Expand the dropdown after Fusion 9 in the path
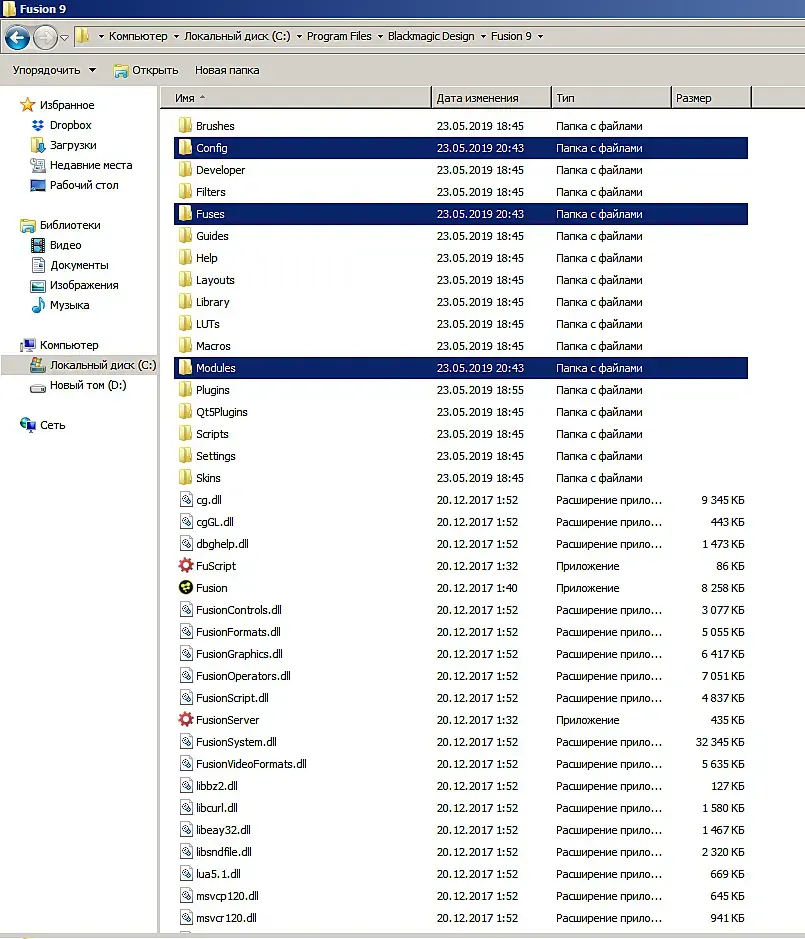The height and width of the screenshot is (939, 805). pyautogui.click(x=540, y=37)
